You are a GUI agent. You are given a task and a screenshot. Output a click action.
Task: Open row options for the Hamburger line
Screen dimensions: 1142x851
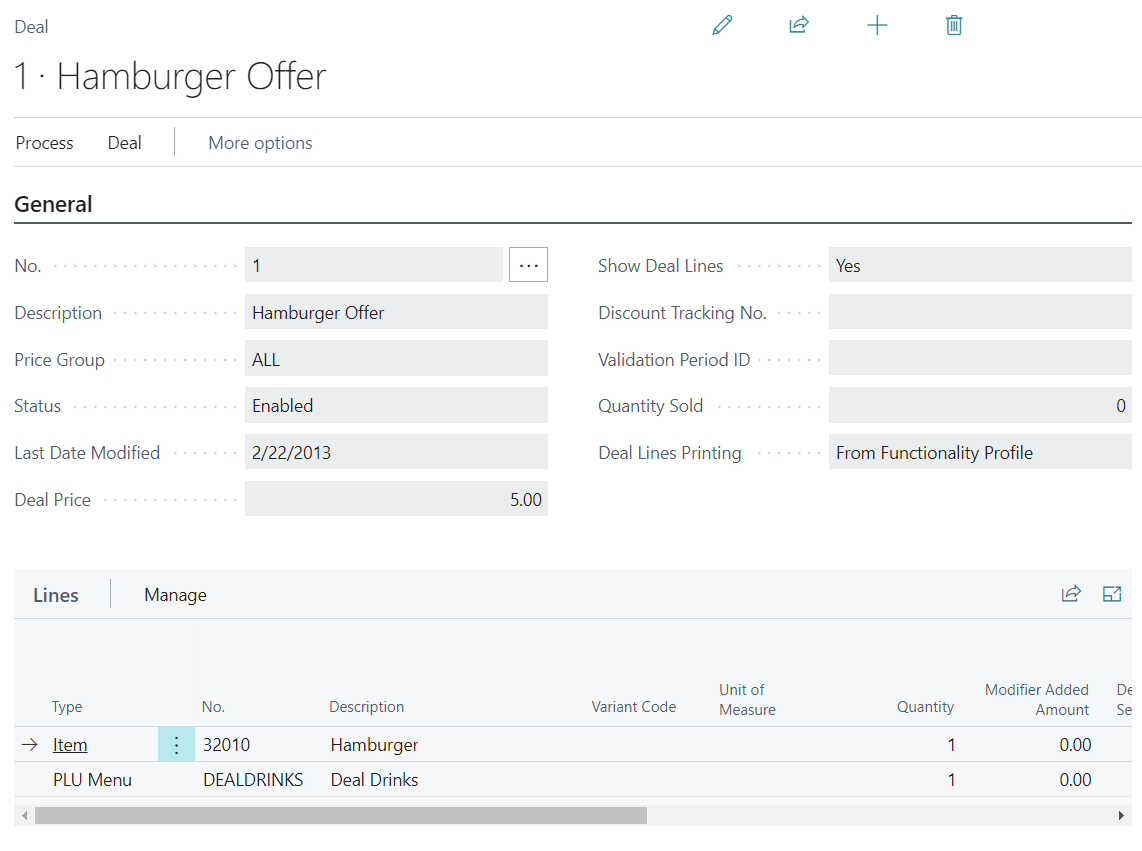click(176, 745)
